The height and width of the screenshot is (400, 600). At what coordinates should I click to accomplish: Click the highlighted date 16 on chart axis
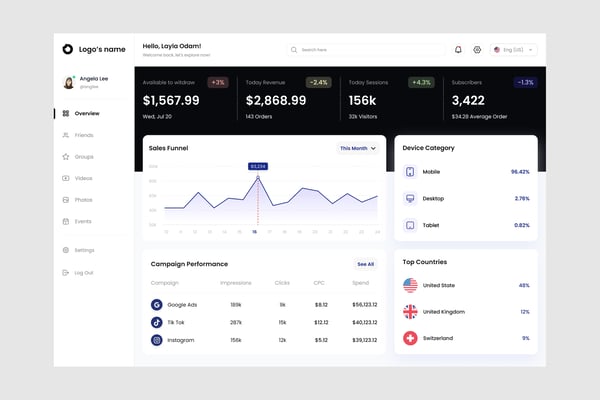point(254,232)
